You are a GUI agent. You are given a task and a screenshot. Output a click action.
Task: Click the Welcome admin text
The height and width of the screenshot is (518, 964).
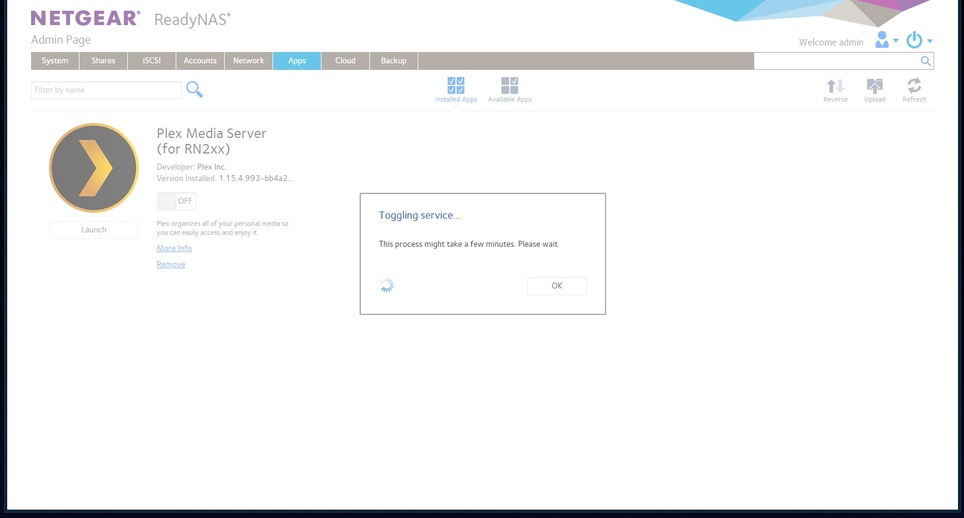click(831, 42)
